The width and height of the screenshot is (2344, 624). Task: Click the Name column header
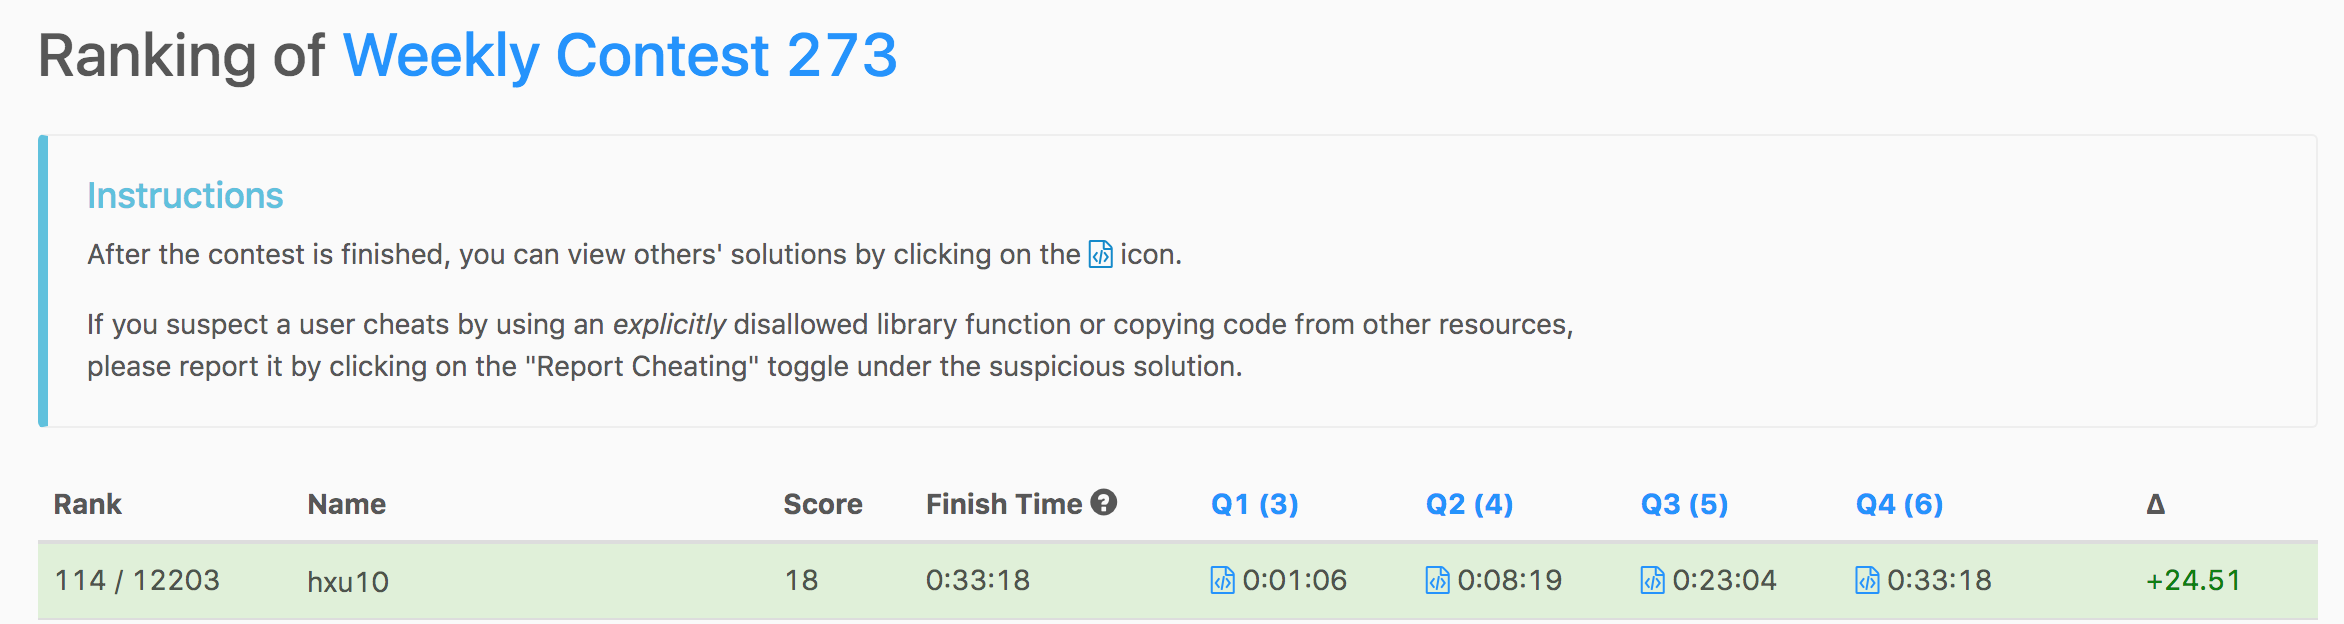click(x=346, y=504)
